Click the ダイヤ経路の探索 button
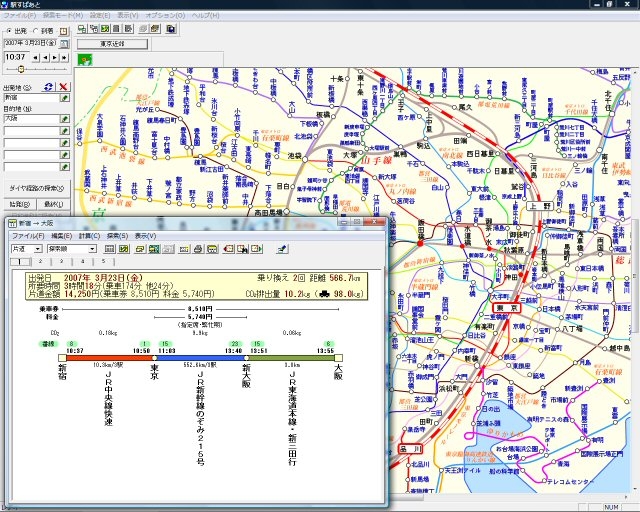This screenshot has height=512, width=640. [37, 188]
